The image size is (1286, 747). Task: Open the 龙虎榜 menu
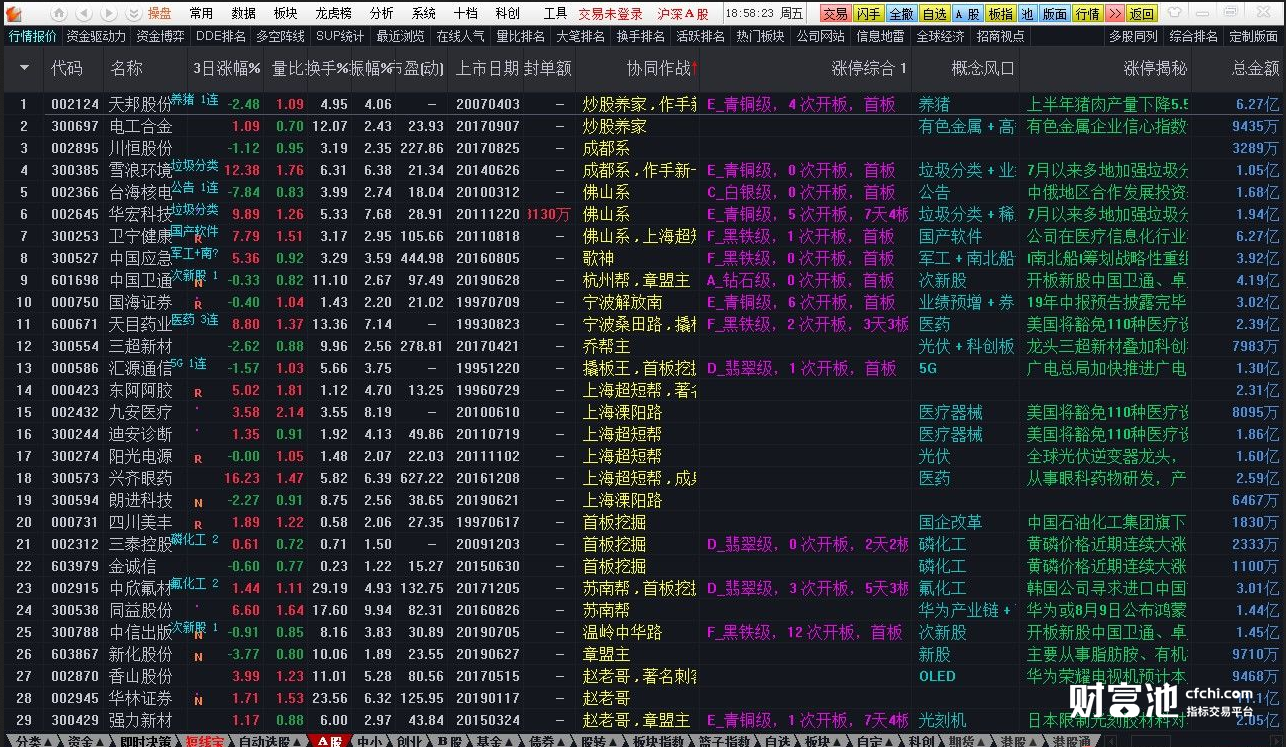[x=333, y=14]
